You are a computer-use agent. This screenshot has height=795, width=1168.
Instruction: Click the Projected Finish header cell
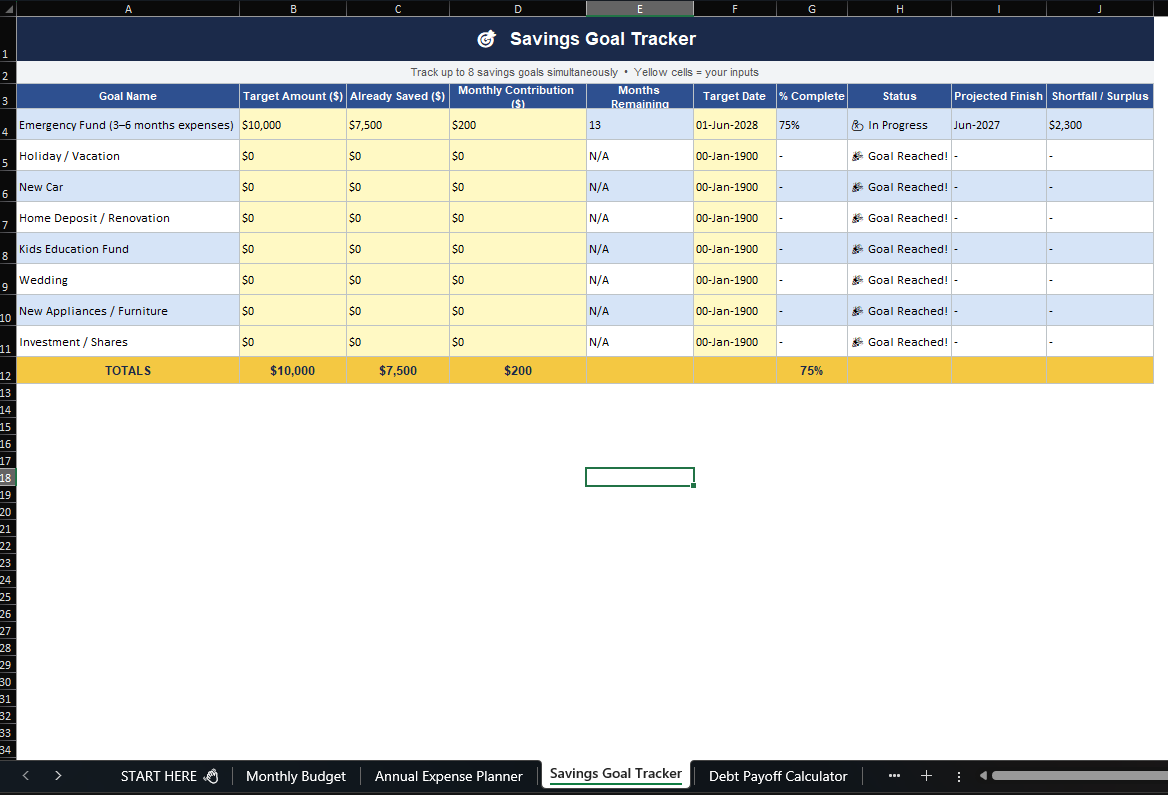tap(998, 96)
